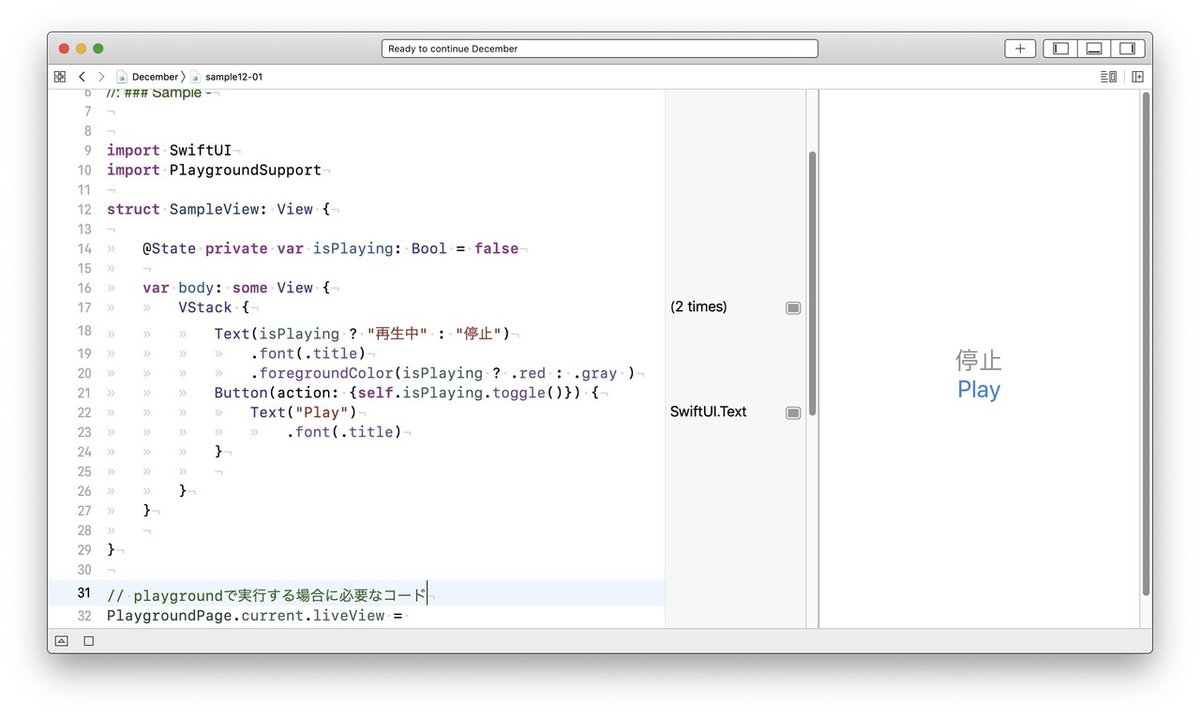Click the SwiftUI.Text result label
This screenshot has width=1200, height=716.
[708, 412]
